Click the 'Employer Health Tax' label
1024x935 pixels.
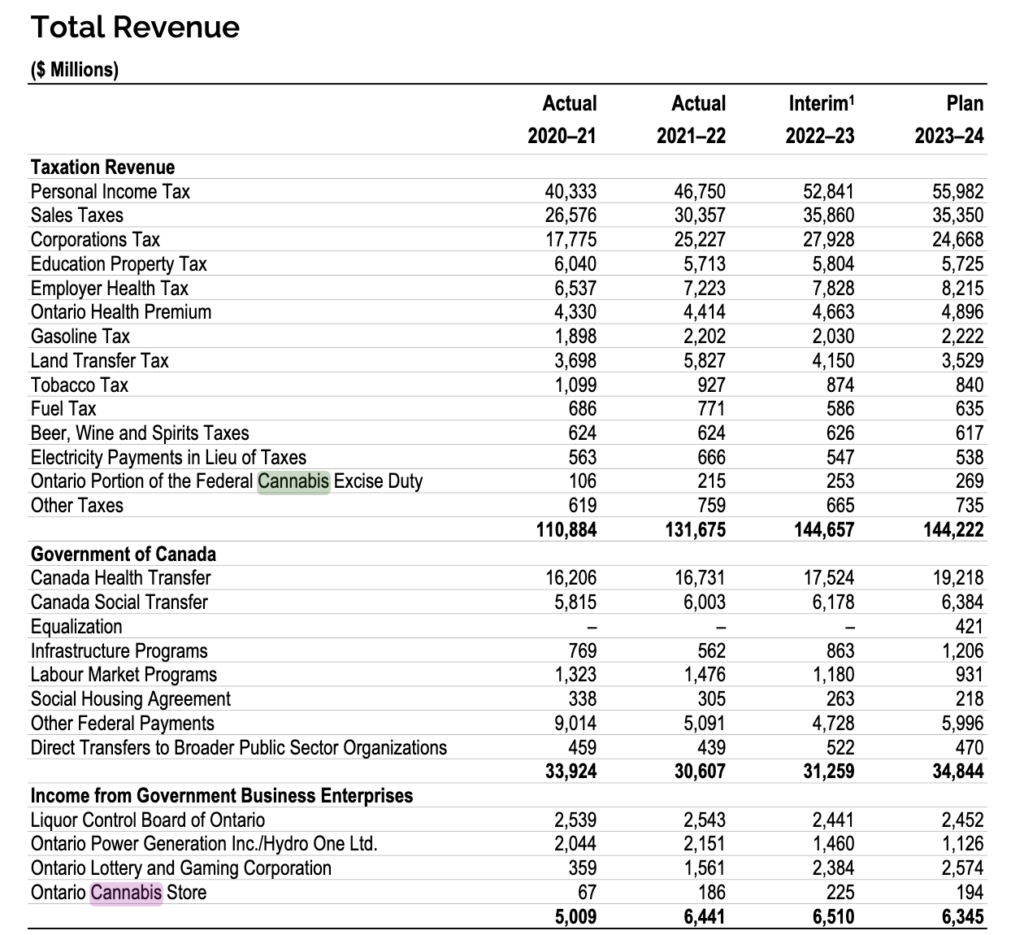110,288
